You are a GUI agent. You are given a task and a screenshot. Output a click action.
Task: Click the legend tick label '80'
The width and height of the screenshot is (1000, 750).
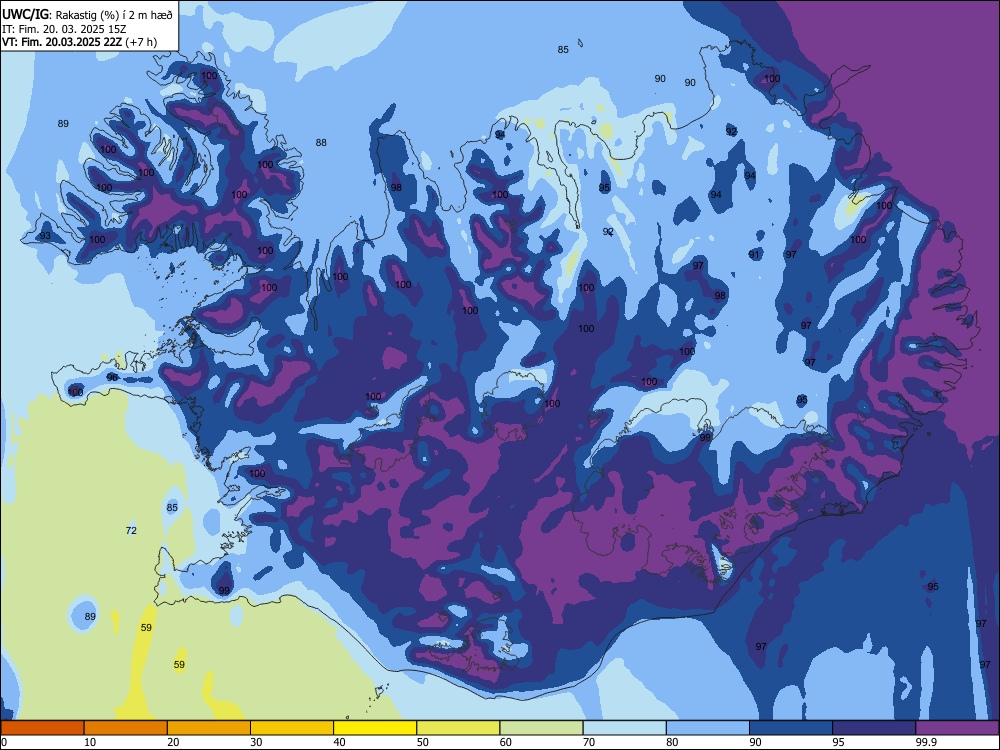coord(673,742)
